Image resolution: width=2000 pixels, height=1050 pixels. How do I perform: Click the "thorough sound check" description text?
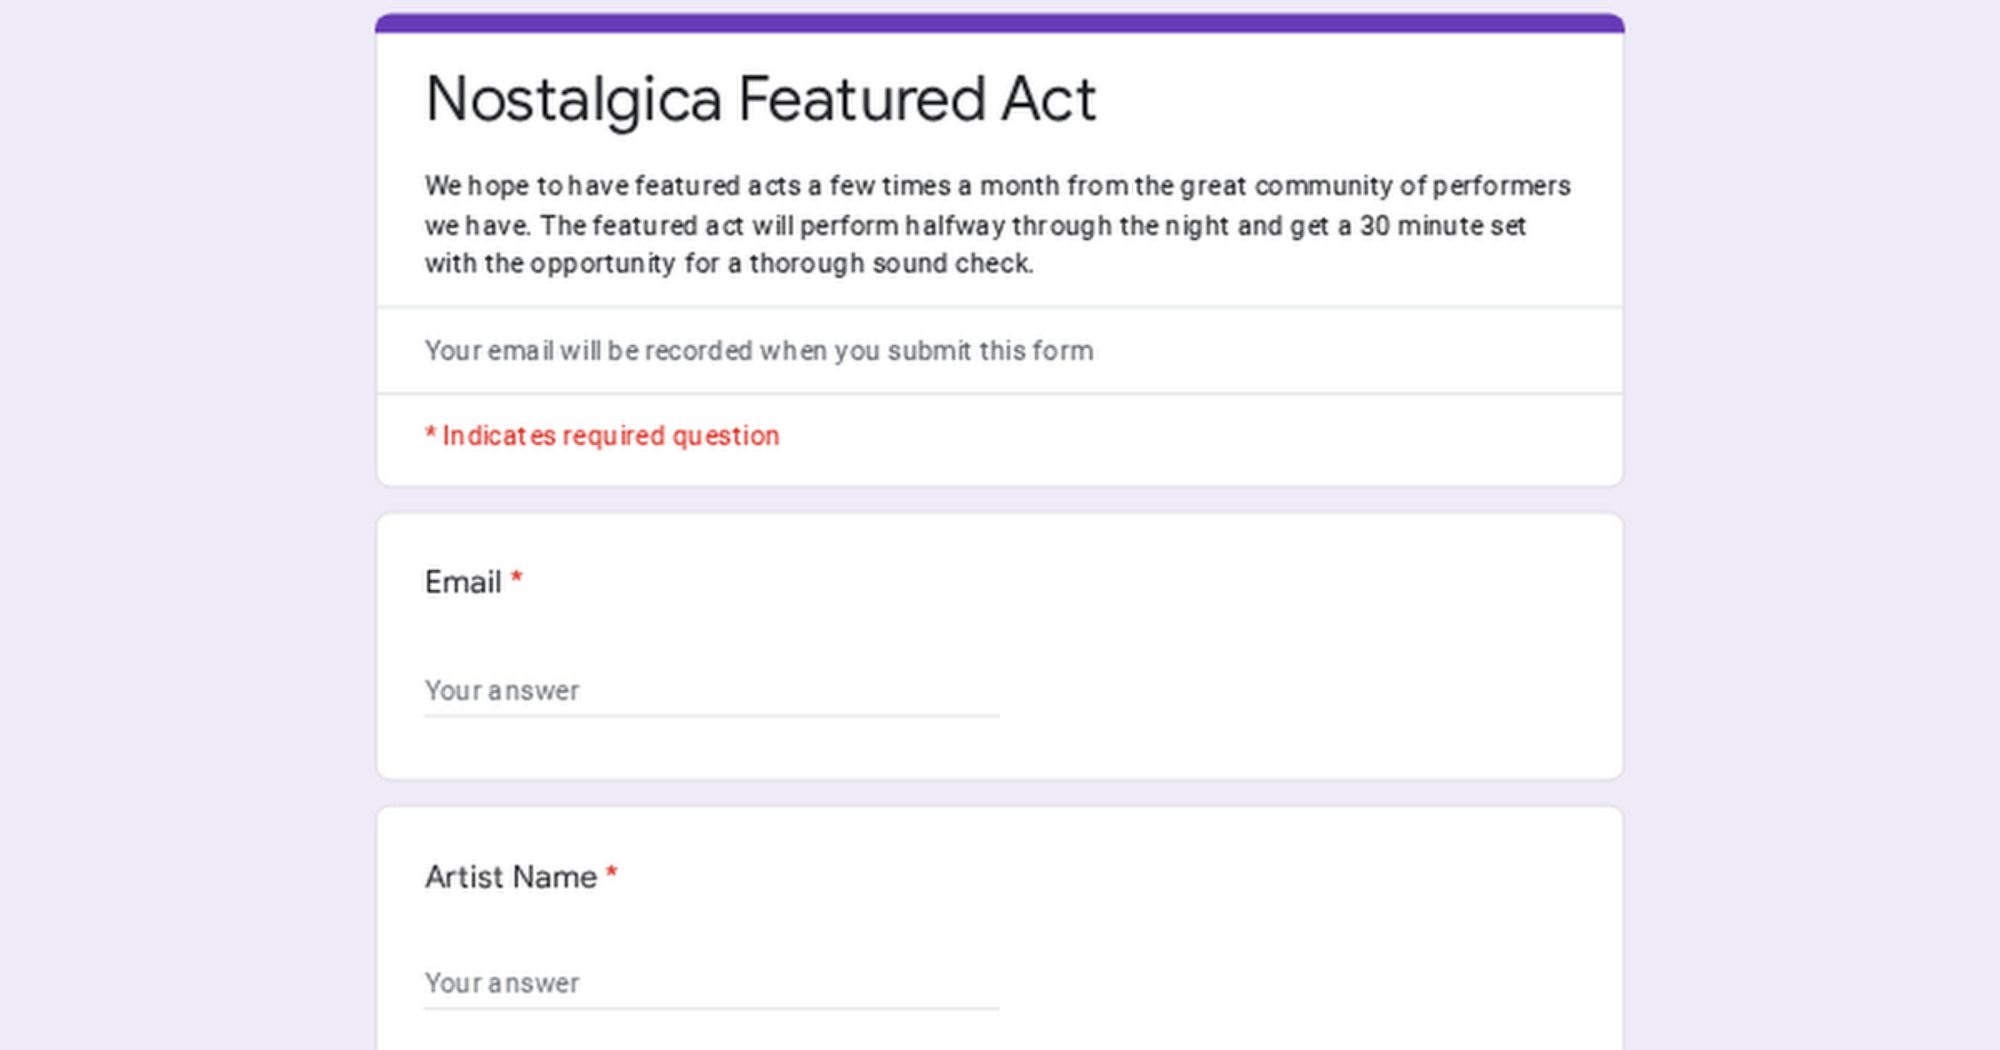890,264
